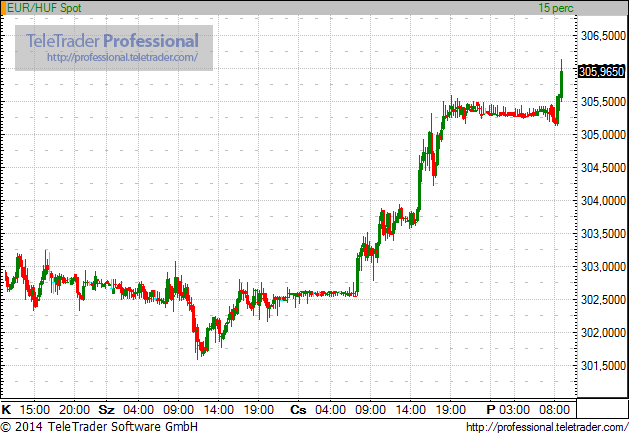Click the 20:00 time axis label

75,409
